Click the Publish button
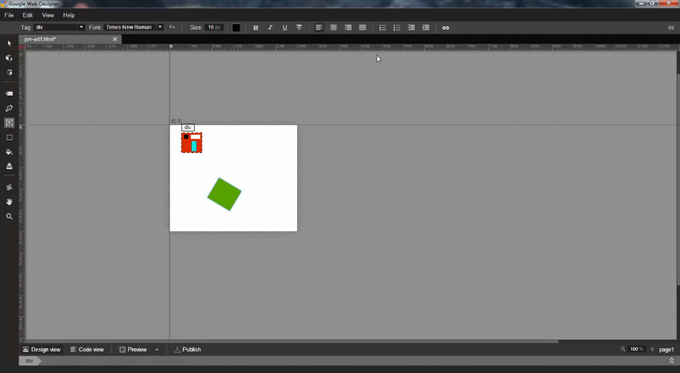680x373 pixels. pos(188,350)
